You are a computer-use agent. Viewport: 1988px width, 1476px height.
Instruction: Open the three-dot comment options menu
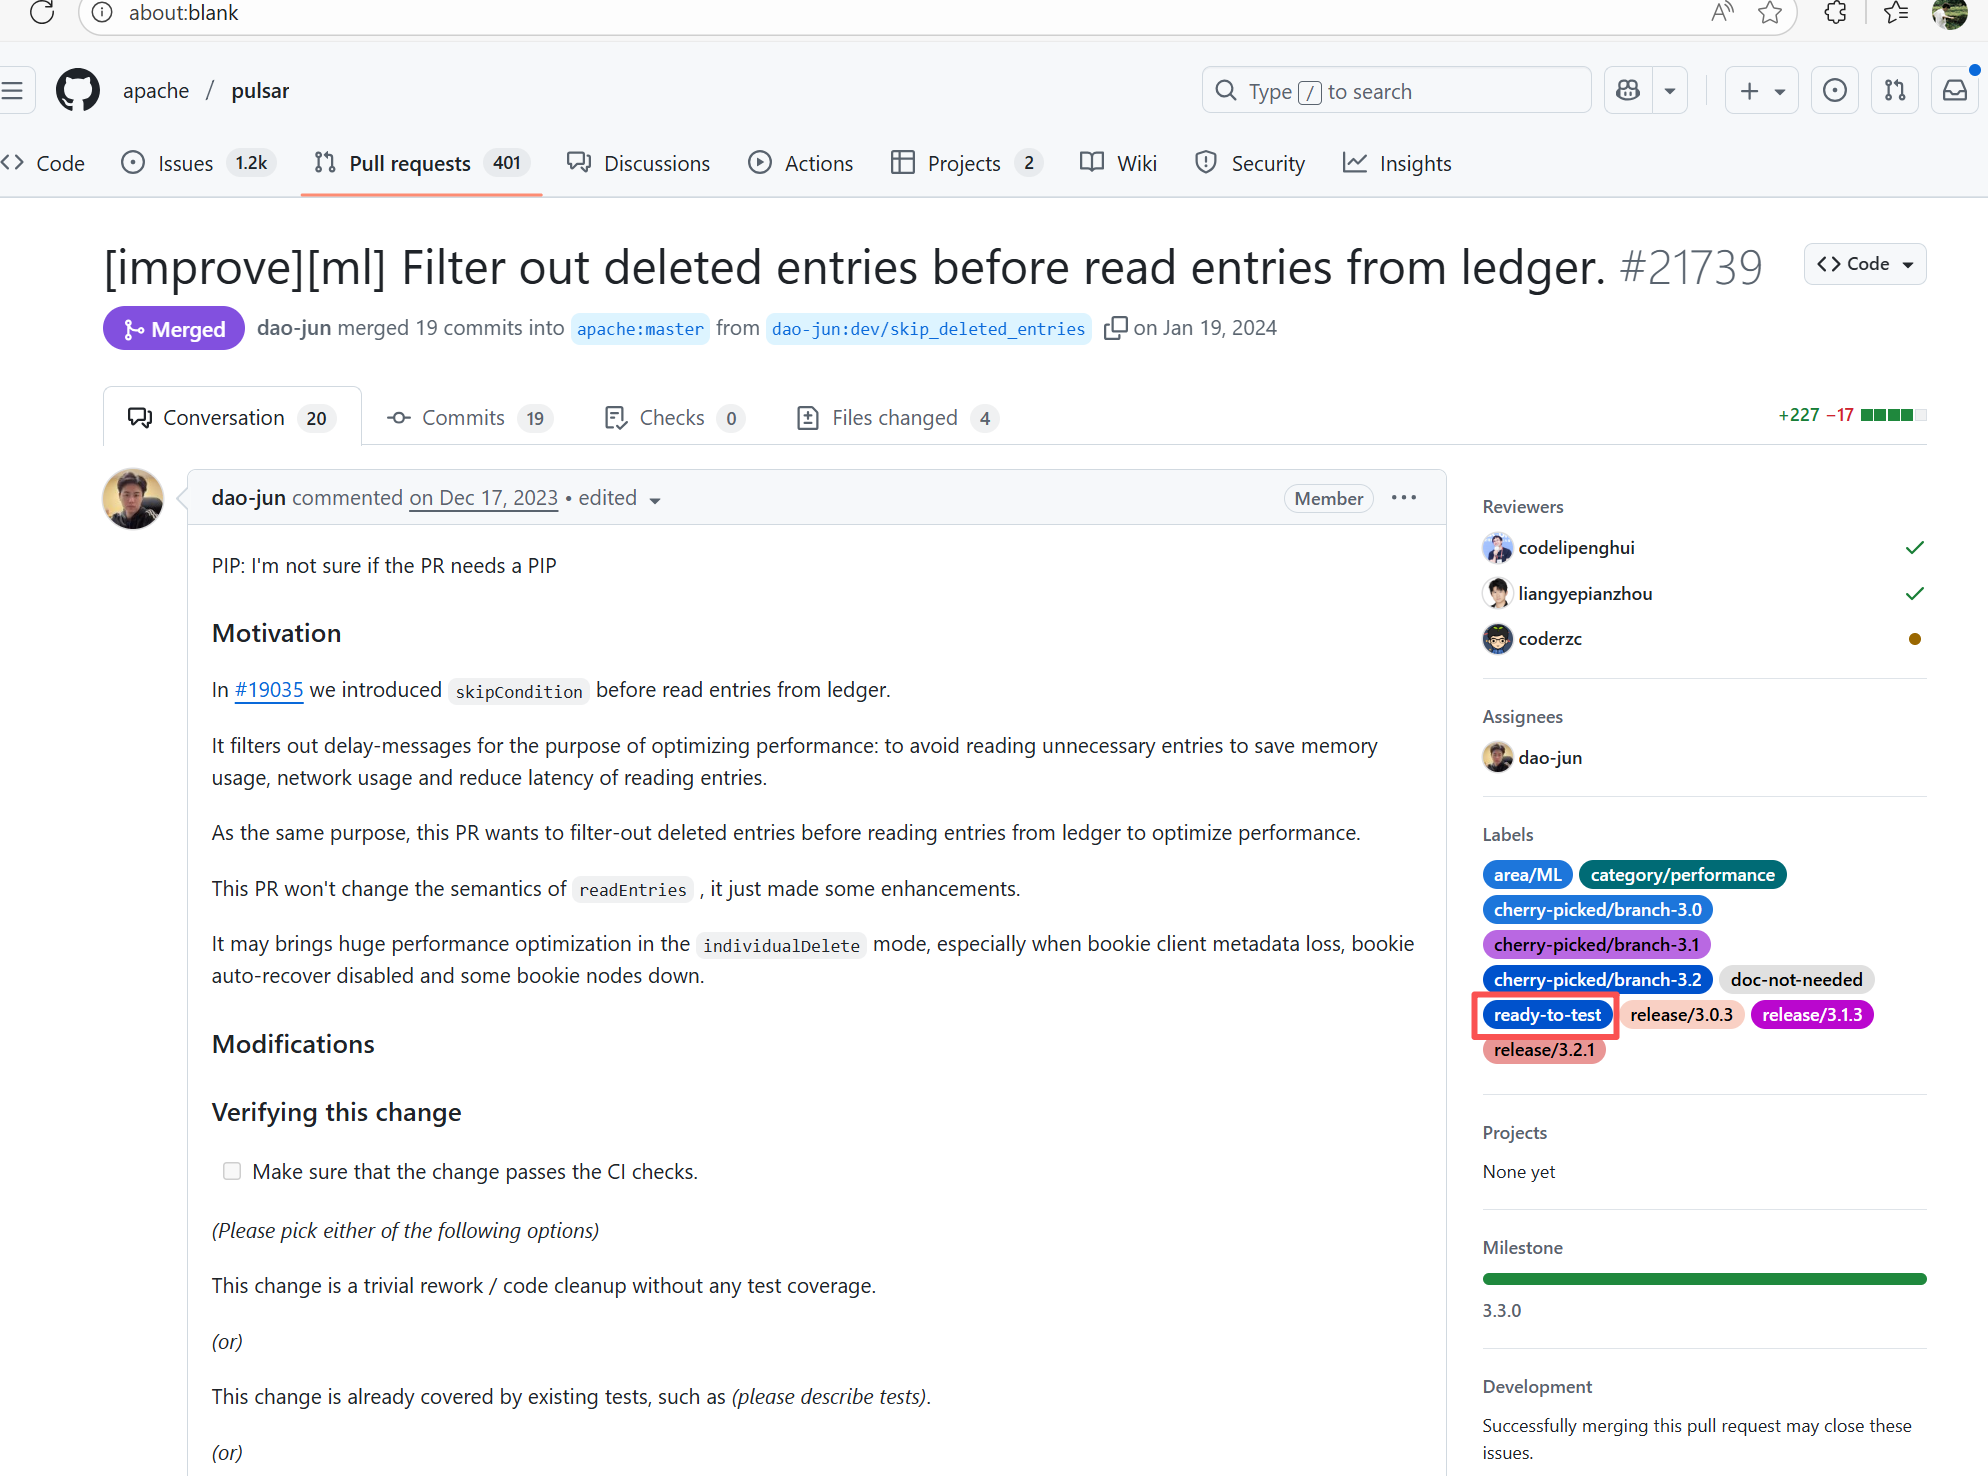[x=1404, y=498]
